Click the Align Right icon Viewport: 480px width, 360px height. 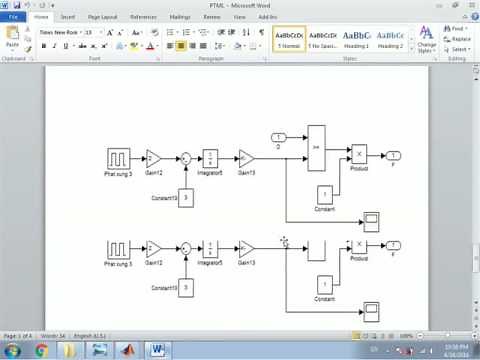pos(192,46)
